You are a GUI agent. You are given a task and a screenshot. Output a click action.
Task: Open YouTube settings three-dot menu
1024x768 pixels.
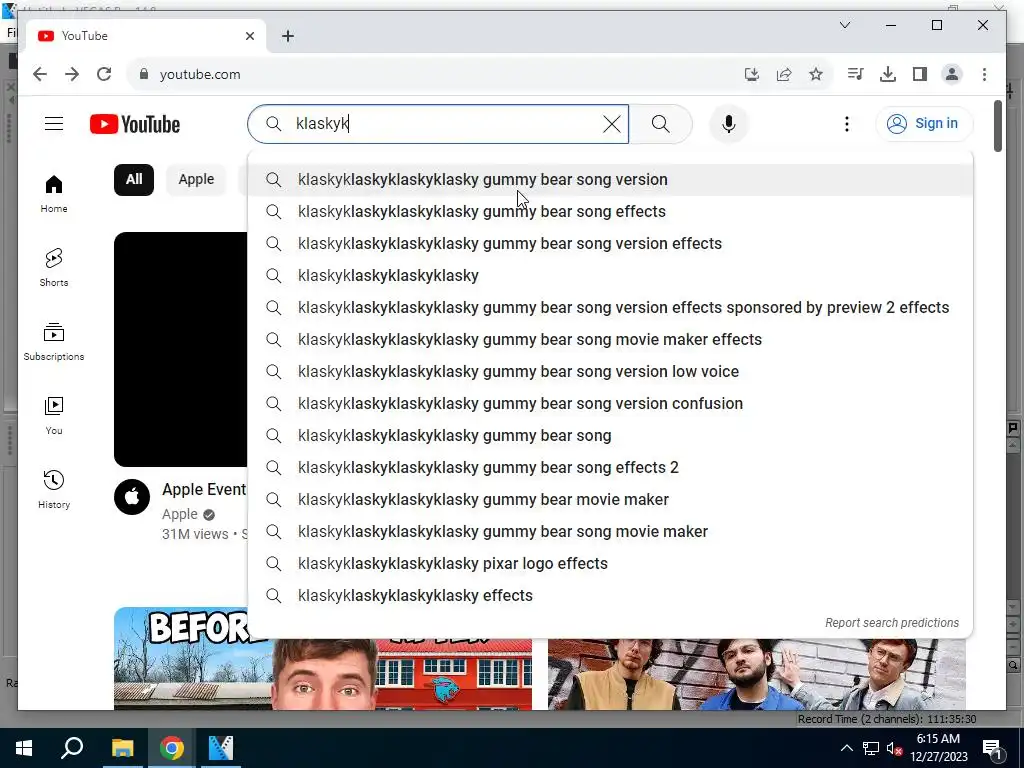coord(846,124)
